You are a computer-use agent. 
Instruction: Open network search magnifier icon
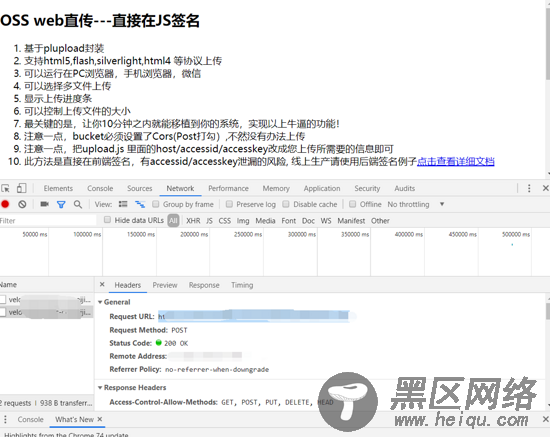click(78, 204)
